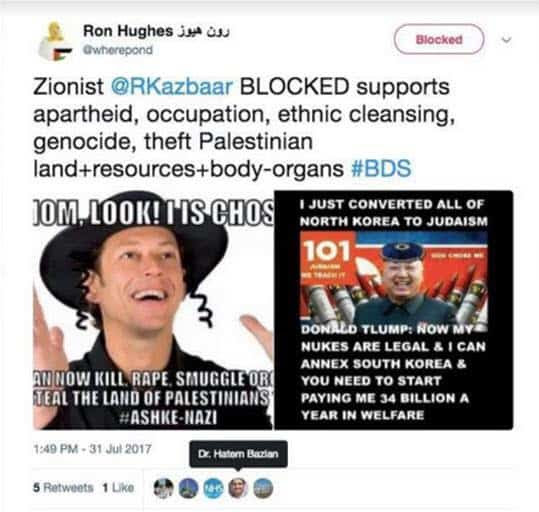Click the 1:49 PM - 31 Jul 2017 timestamp
539x512 pixels.
(92, 449)
